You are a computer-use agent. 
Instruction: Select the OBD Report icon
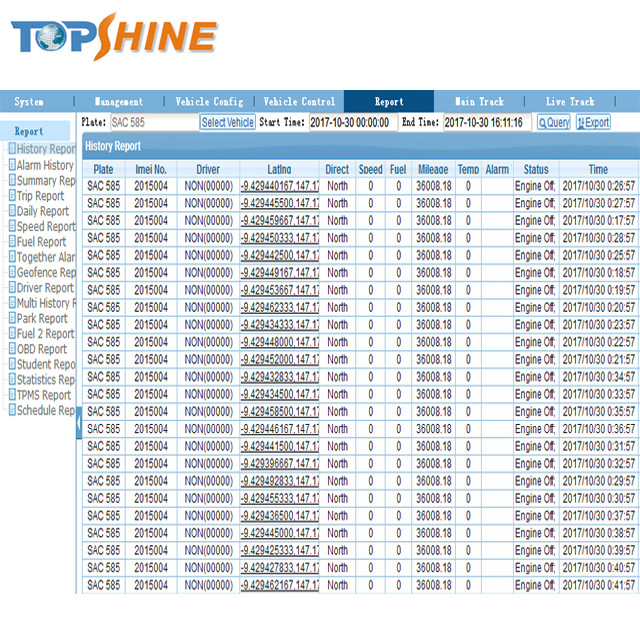(x=12, y=349)
